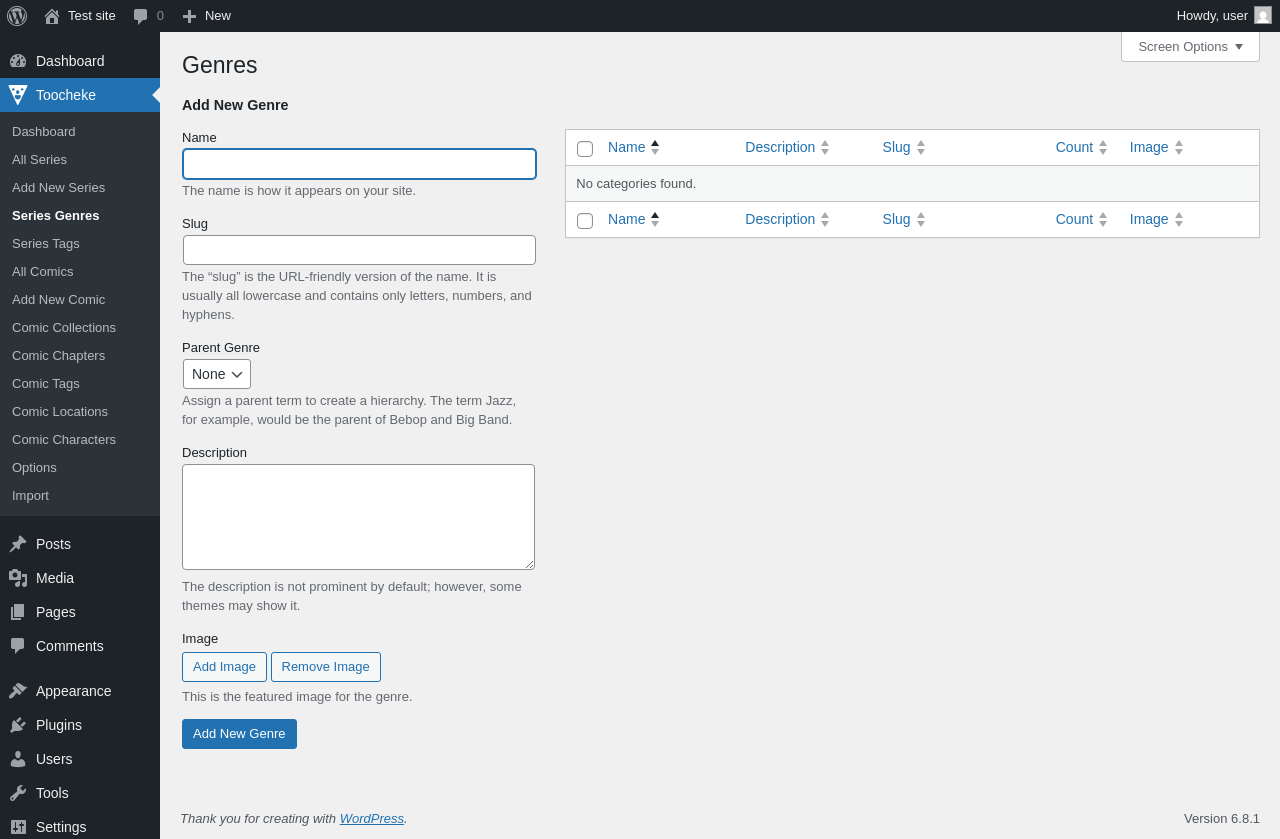Screen dimensions: 1280x839
Task: Click the Media library icon
Action: pyautogui.click(x=18, y=578)
